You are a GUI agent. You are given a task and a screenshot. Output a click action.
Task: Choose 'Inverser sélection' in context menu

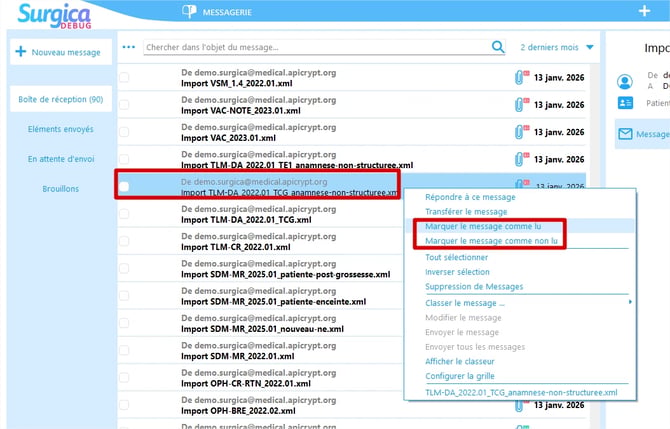click(x=457, y=272)
